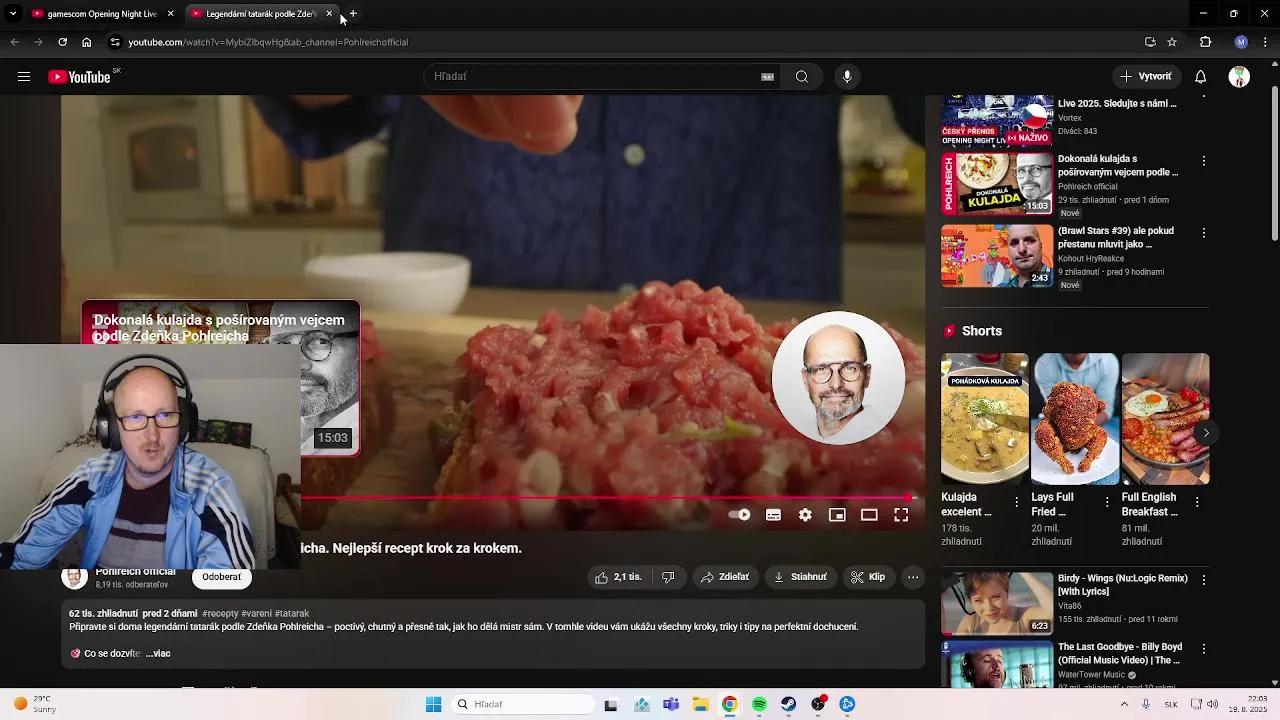Like the video with 2,1 tis. likes

(x=617, y=577)
